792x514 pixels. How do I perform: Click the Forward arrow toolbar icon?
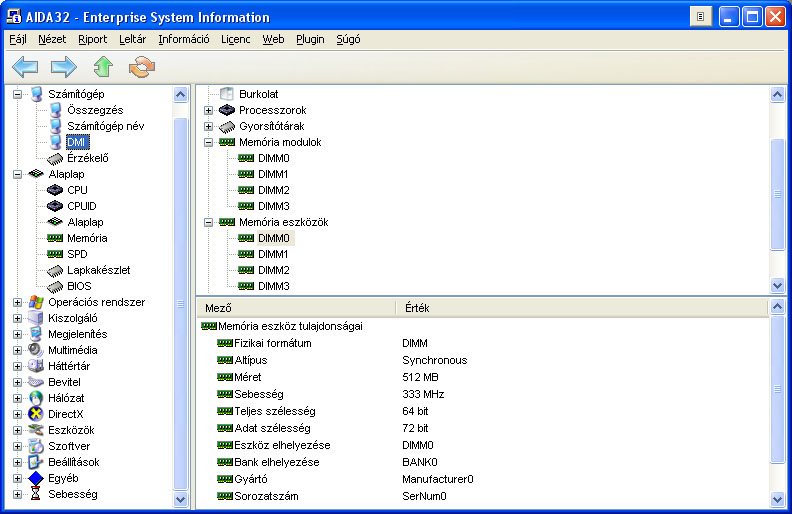(64, 67)
